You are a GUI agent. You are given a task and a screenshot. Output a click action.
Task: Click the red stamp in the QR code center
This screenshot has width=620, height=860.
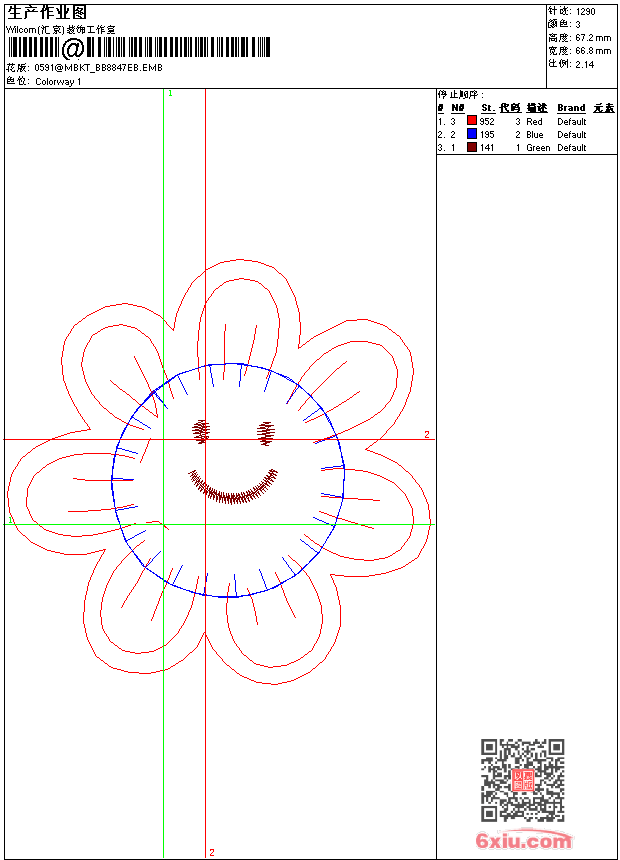point(522,781)
